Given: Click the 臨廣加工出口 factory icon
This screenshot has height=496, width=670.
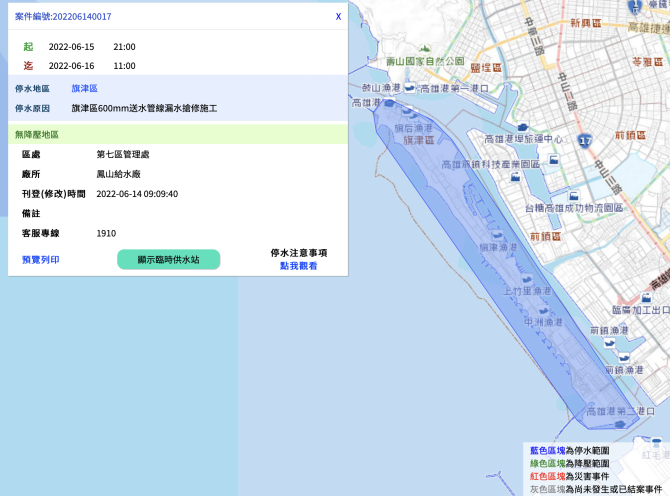Looking at the screenshot, I should tap(646, 297).
